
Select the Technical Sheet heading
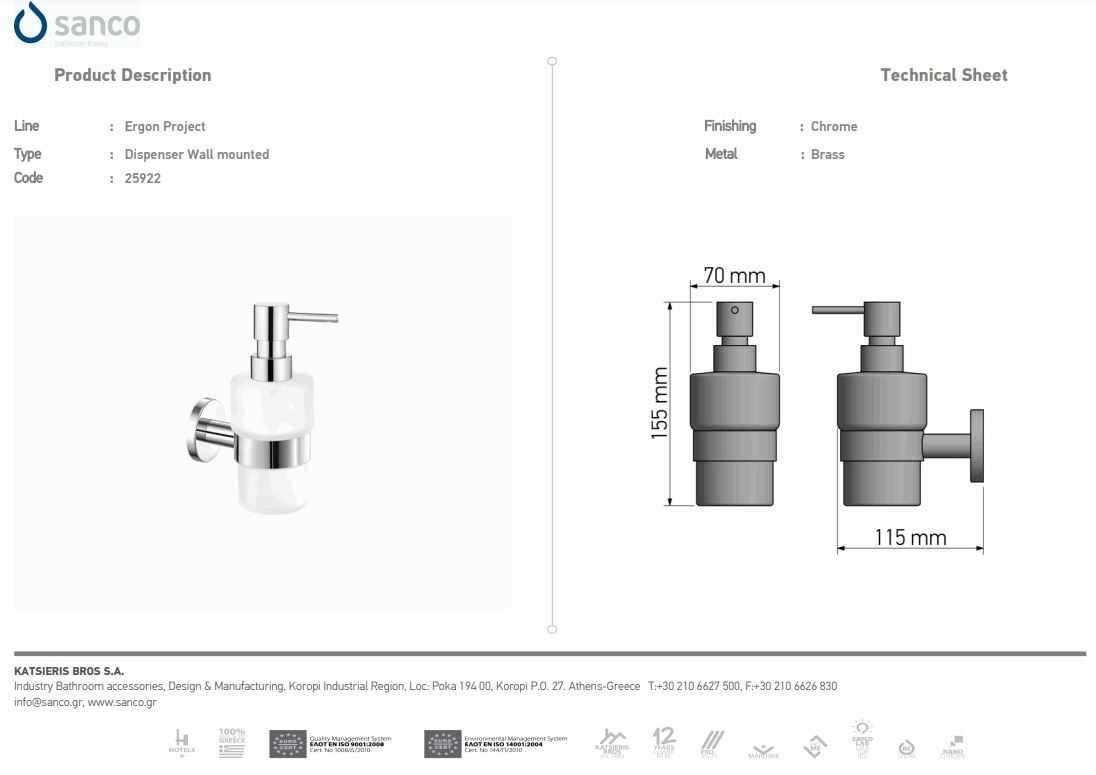943,75
